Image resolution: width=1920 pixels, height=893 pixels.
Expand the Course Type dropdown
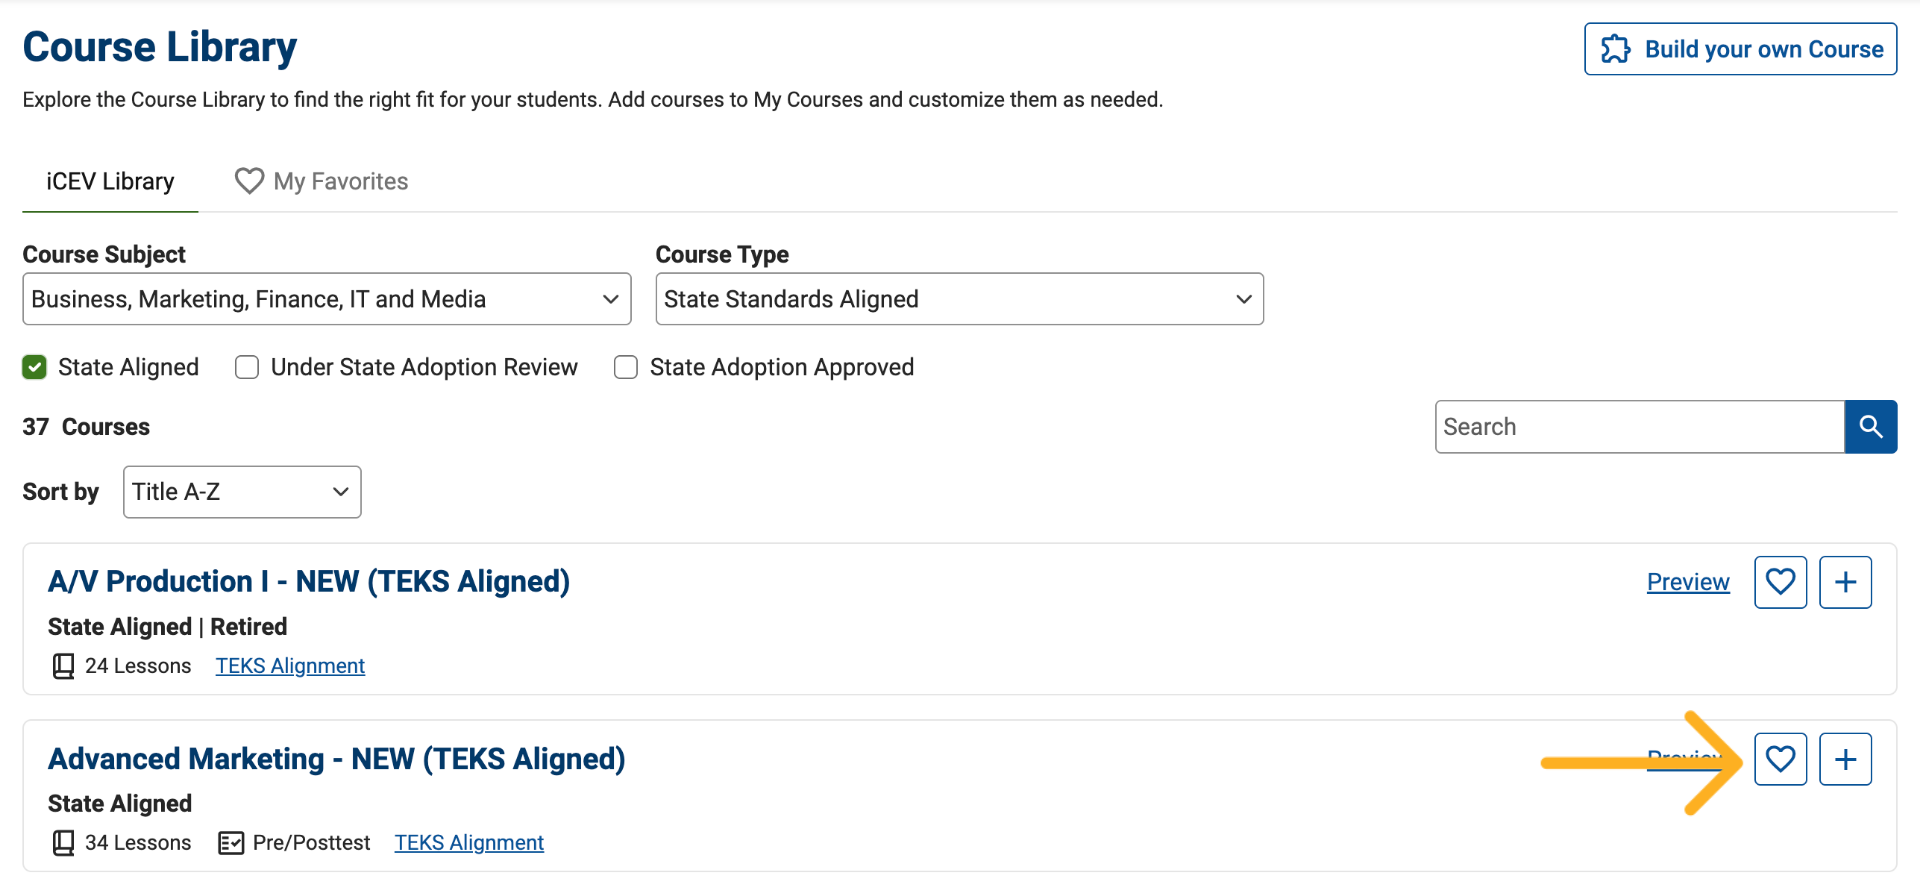[959, 299]
